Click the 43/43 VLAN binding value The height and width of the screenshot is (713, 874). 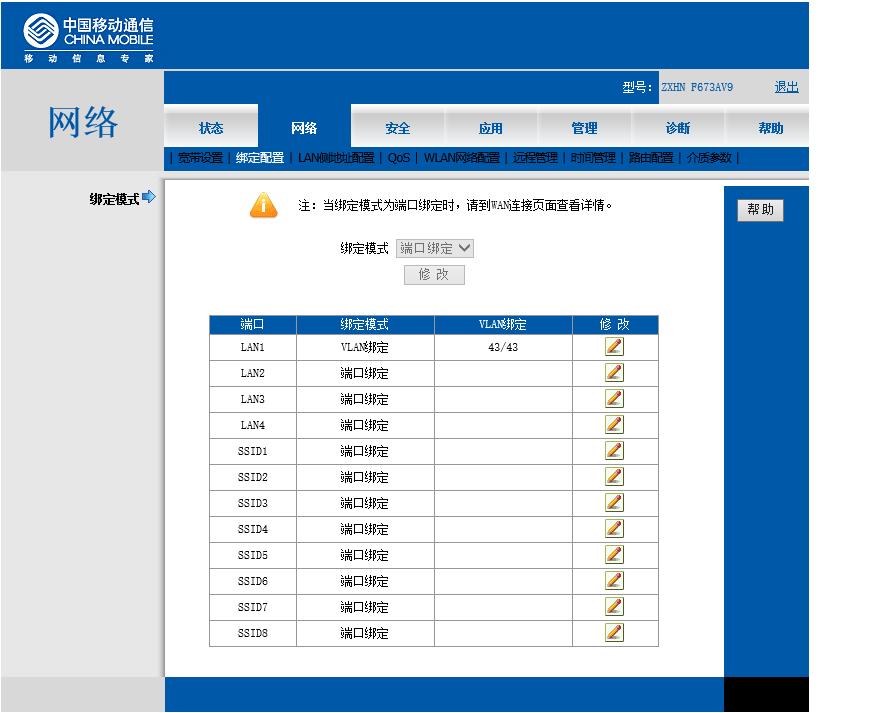503,347
